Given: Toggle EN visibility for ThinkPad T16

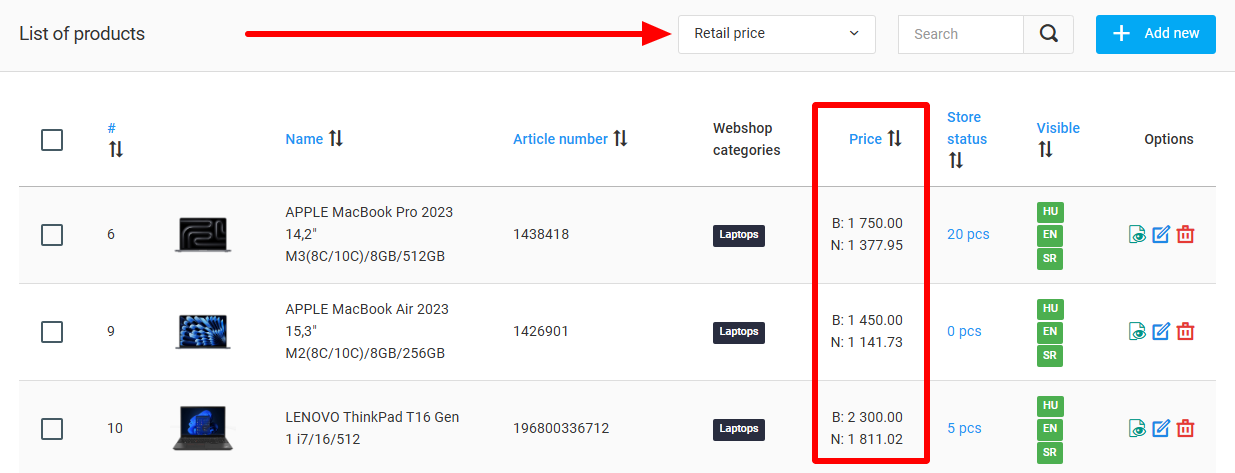Looking at the screenshot, I should point(1050,428).
